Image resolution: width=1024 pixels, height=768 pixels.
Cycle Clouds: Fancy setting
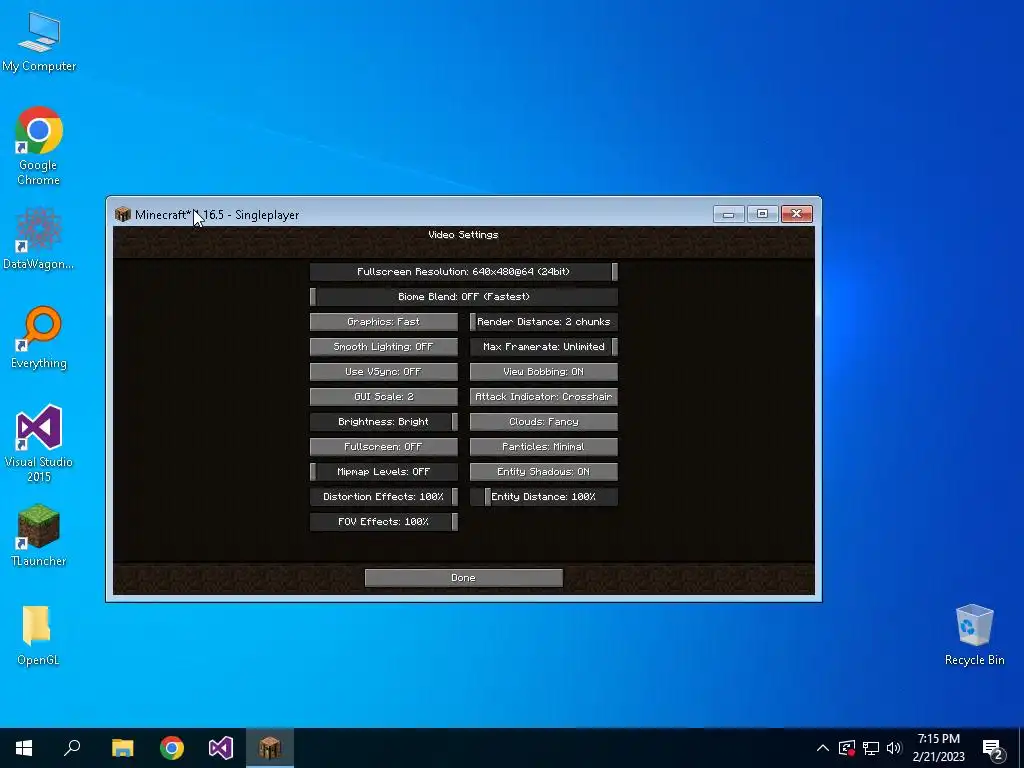pos(543,422)
